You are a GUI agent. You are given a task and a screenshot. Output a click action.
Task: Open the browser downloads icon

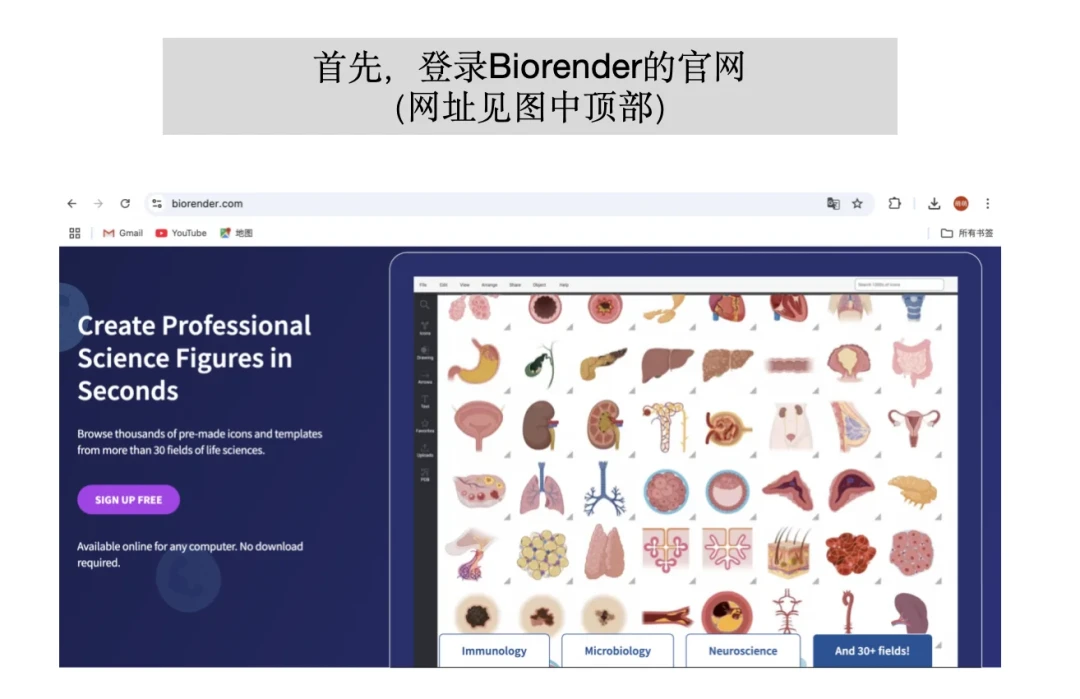934,204
